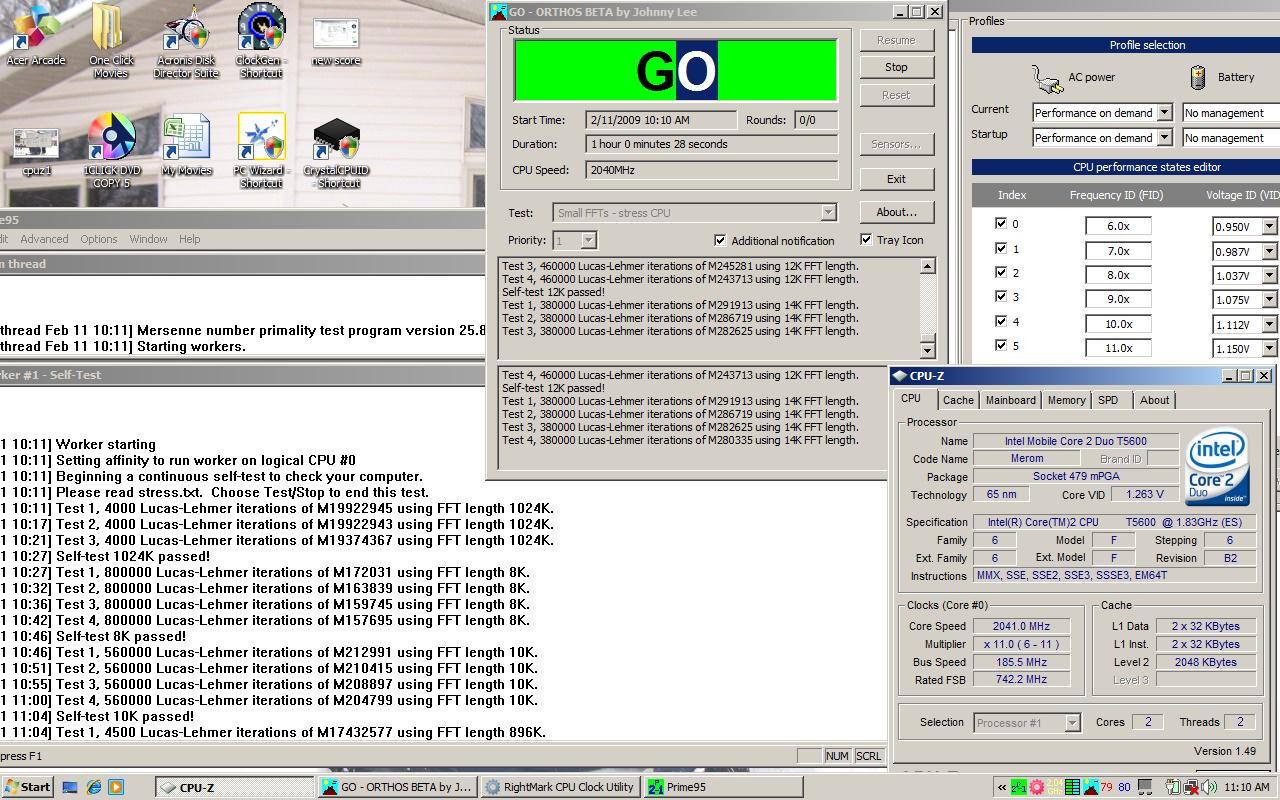Screen dimensions: 1280x800
Task: Click the pink gear tray icon
Action: tap(1037, 787)
